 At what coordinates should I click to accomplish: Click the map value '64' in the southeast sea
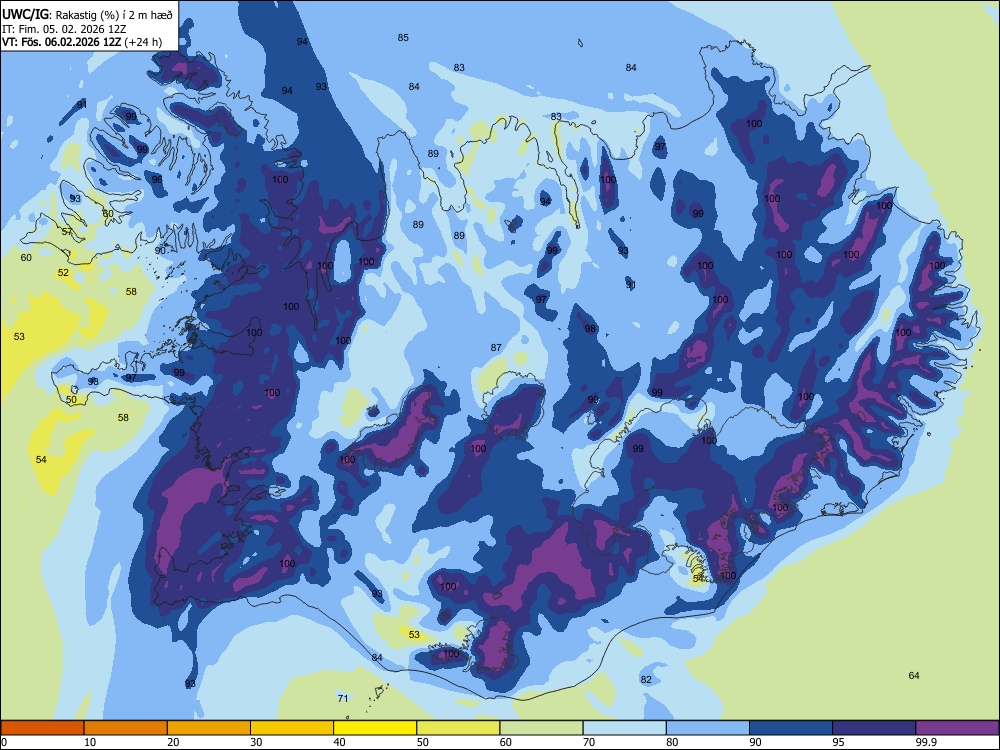tap(914, 675)
